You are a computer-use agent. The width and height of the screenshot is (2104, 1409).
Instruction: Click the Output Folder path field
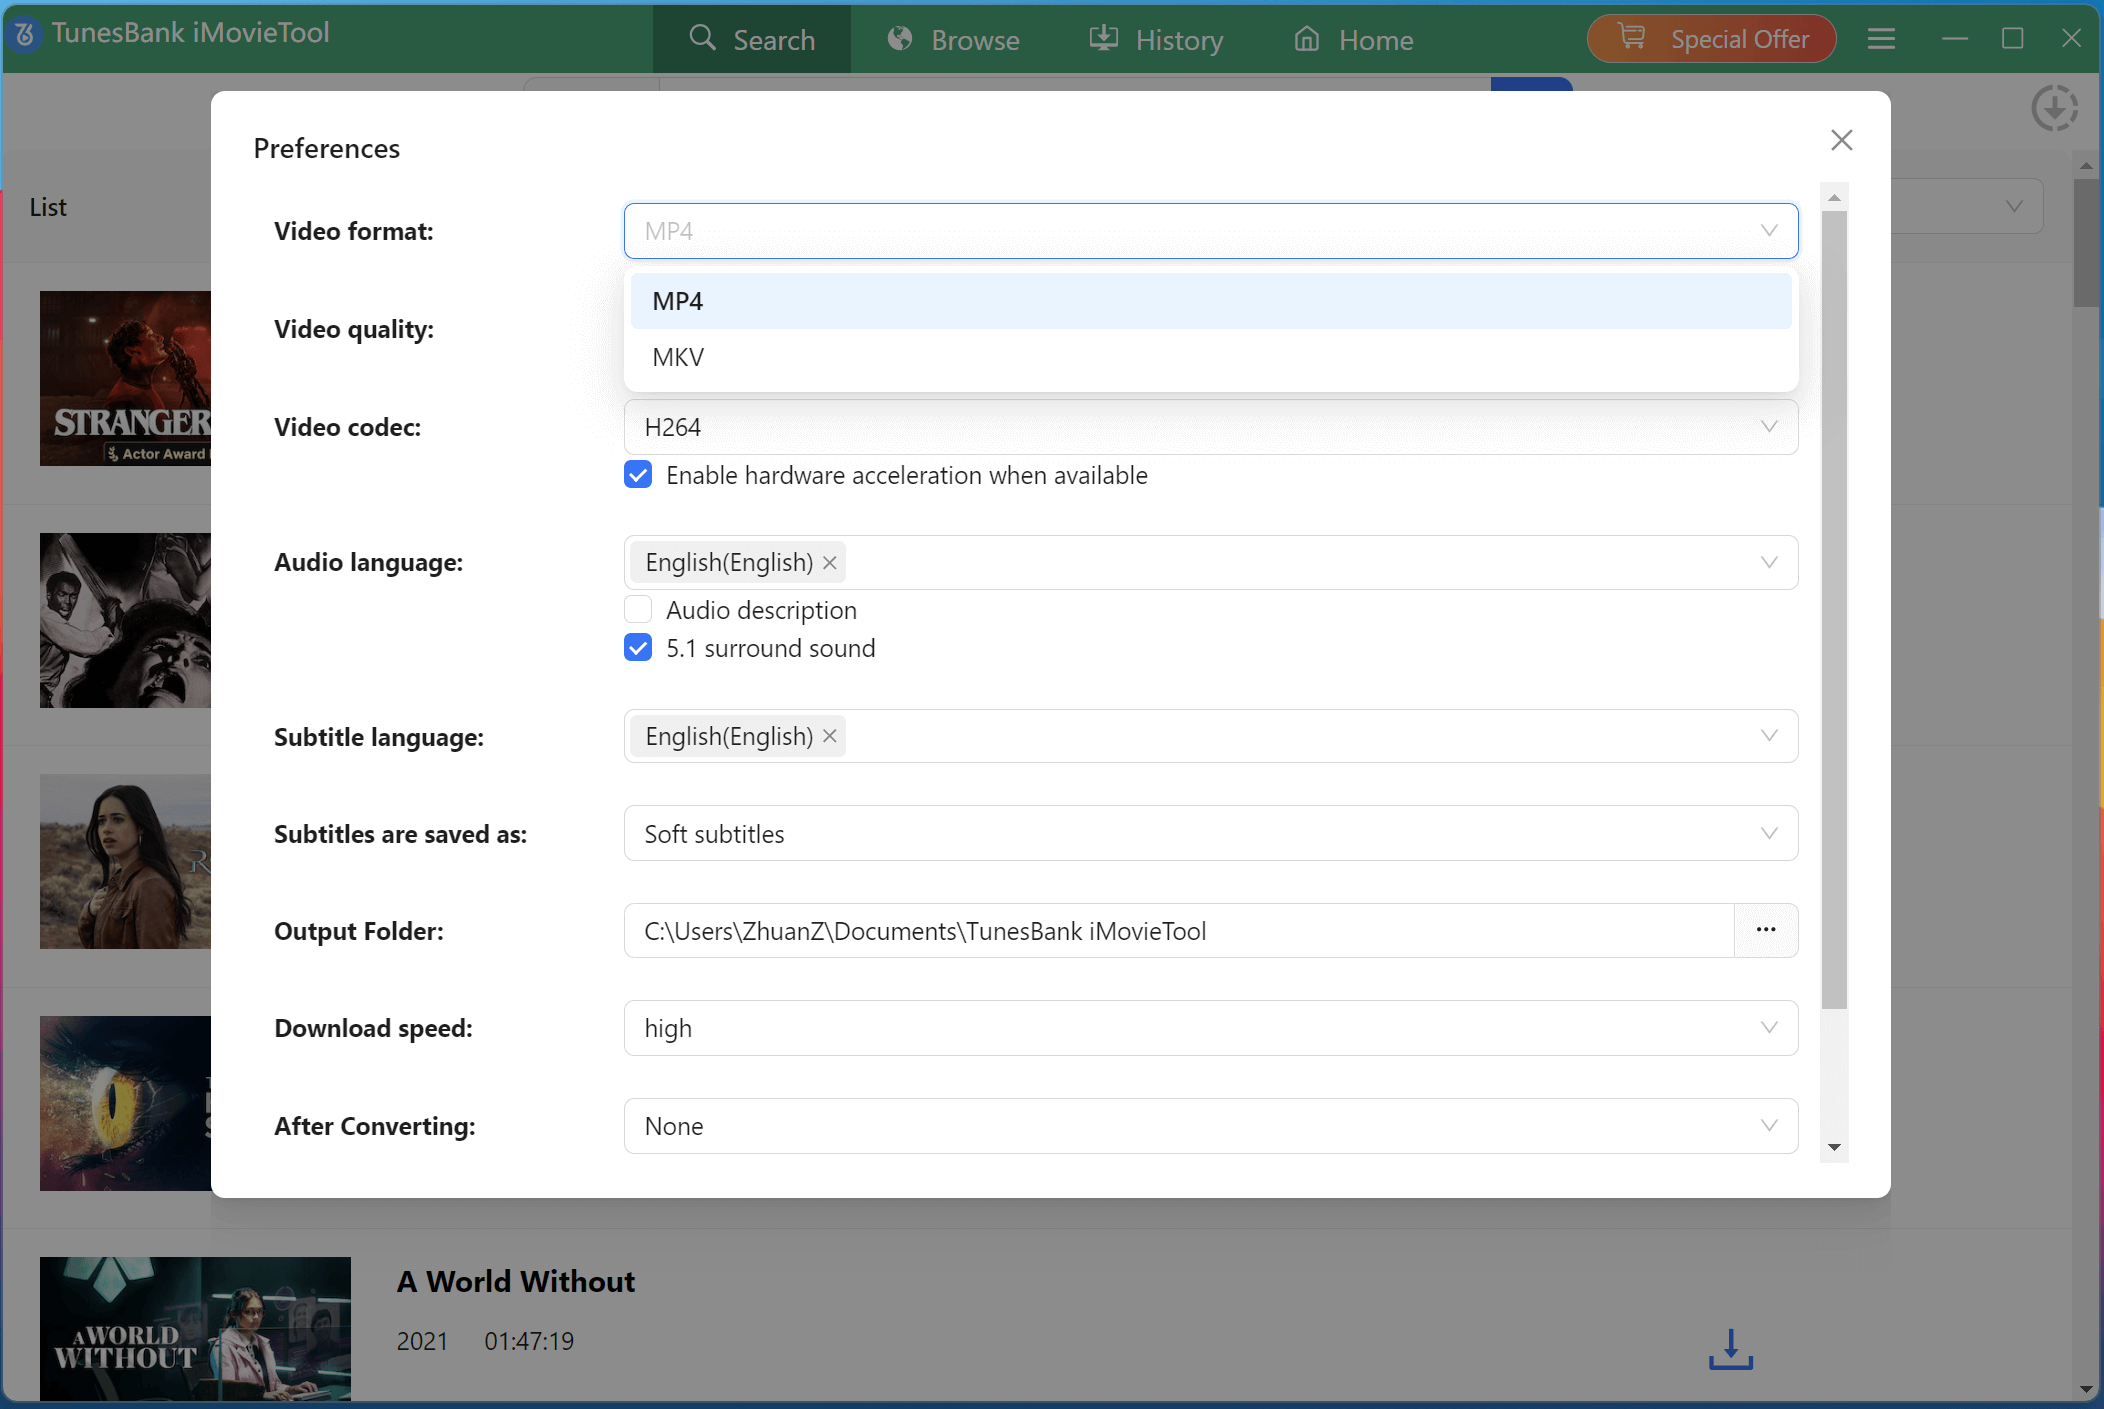click(x=1178, y=931)
